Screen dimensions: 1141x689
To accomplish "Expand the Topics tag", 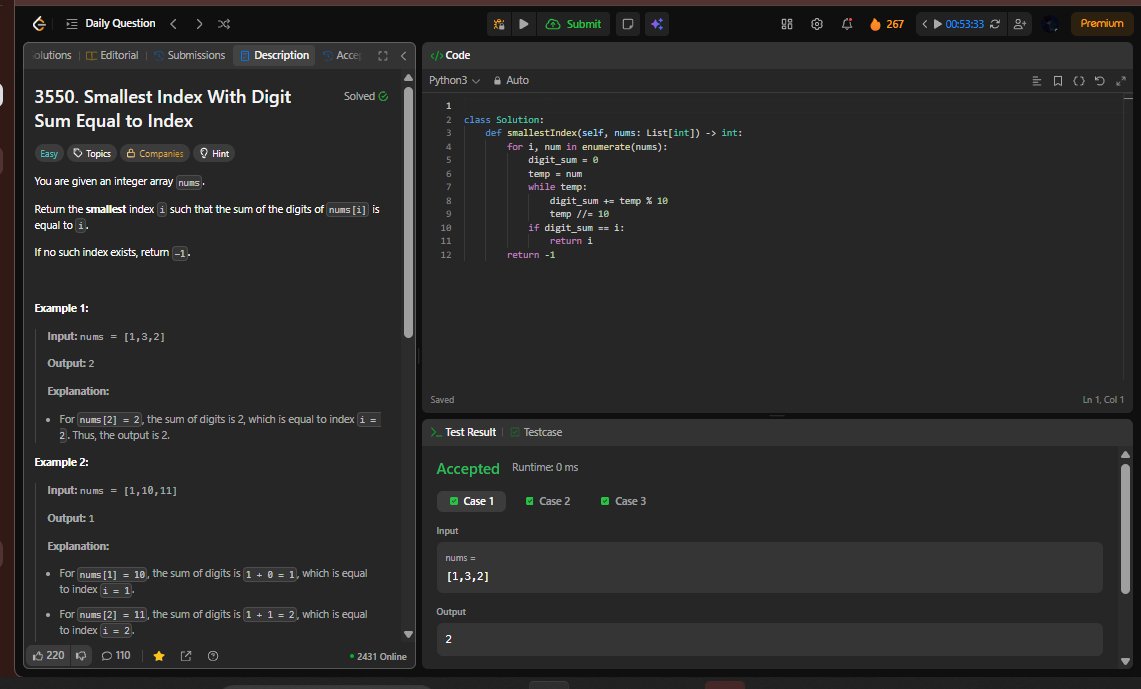I will [x=92, y=154].
